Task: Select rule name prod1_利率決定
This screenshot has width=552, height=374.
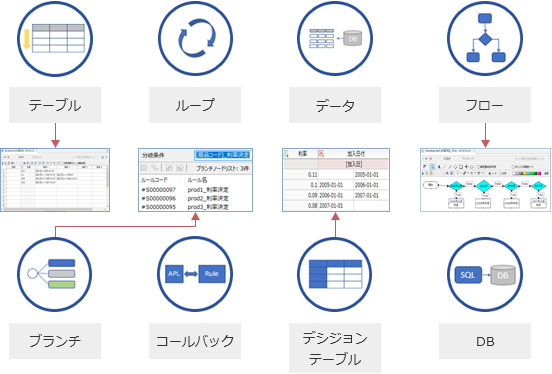Action: point(208,189)
